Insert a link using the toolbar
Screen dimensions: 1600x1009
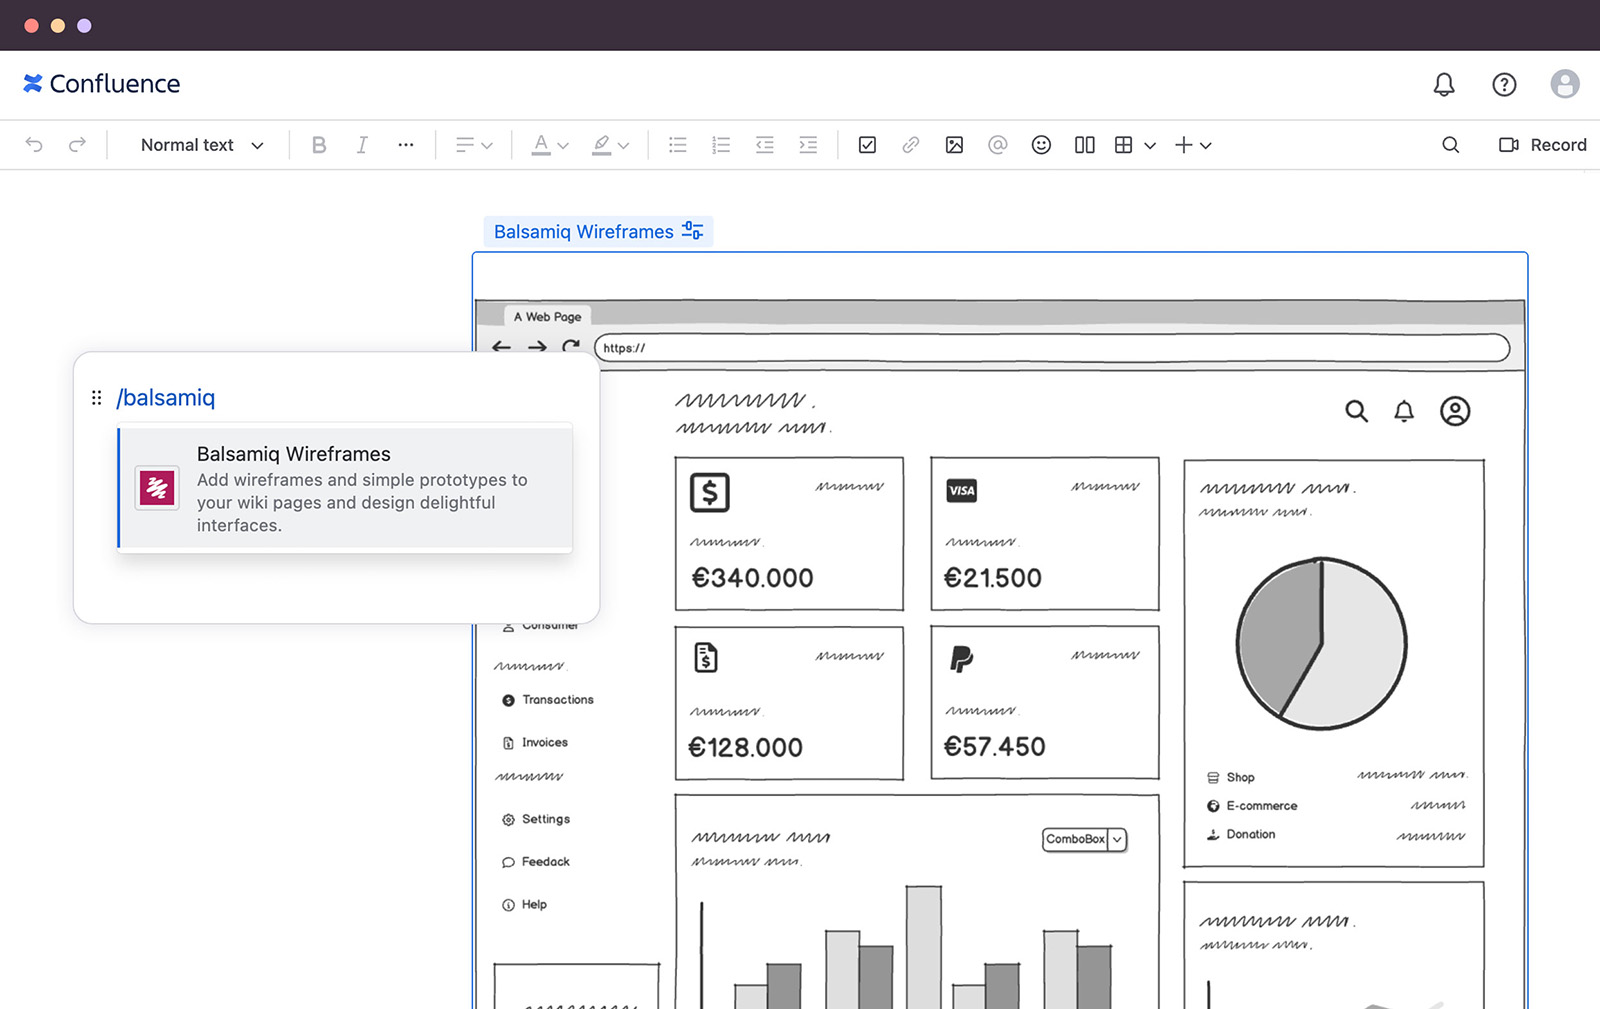(x=910, y=145)
